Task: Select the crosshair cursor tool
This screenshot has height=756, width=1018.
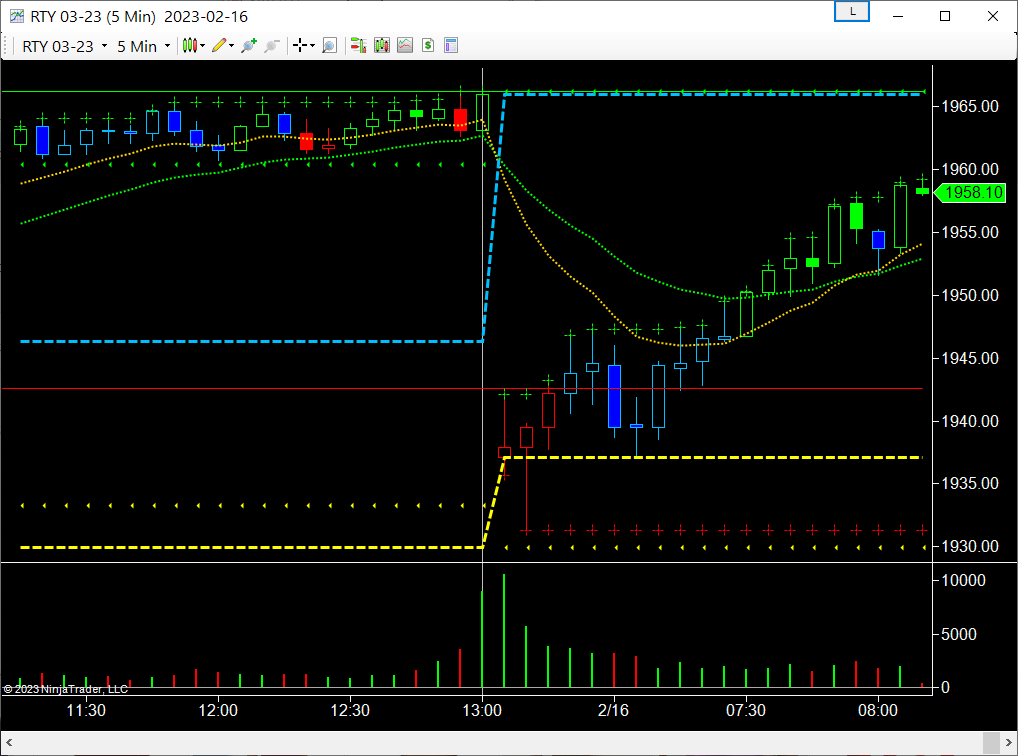Action: pyautogui.click(x=300, y=45)
